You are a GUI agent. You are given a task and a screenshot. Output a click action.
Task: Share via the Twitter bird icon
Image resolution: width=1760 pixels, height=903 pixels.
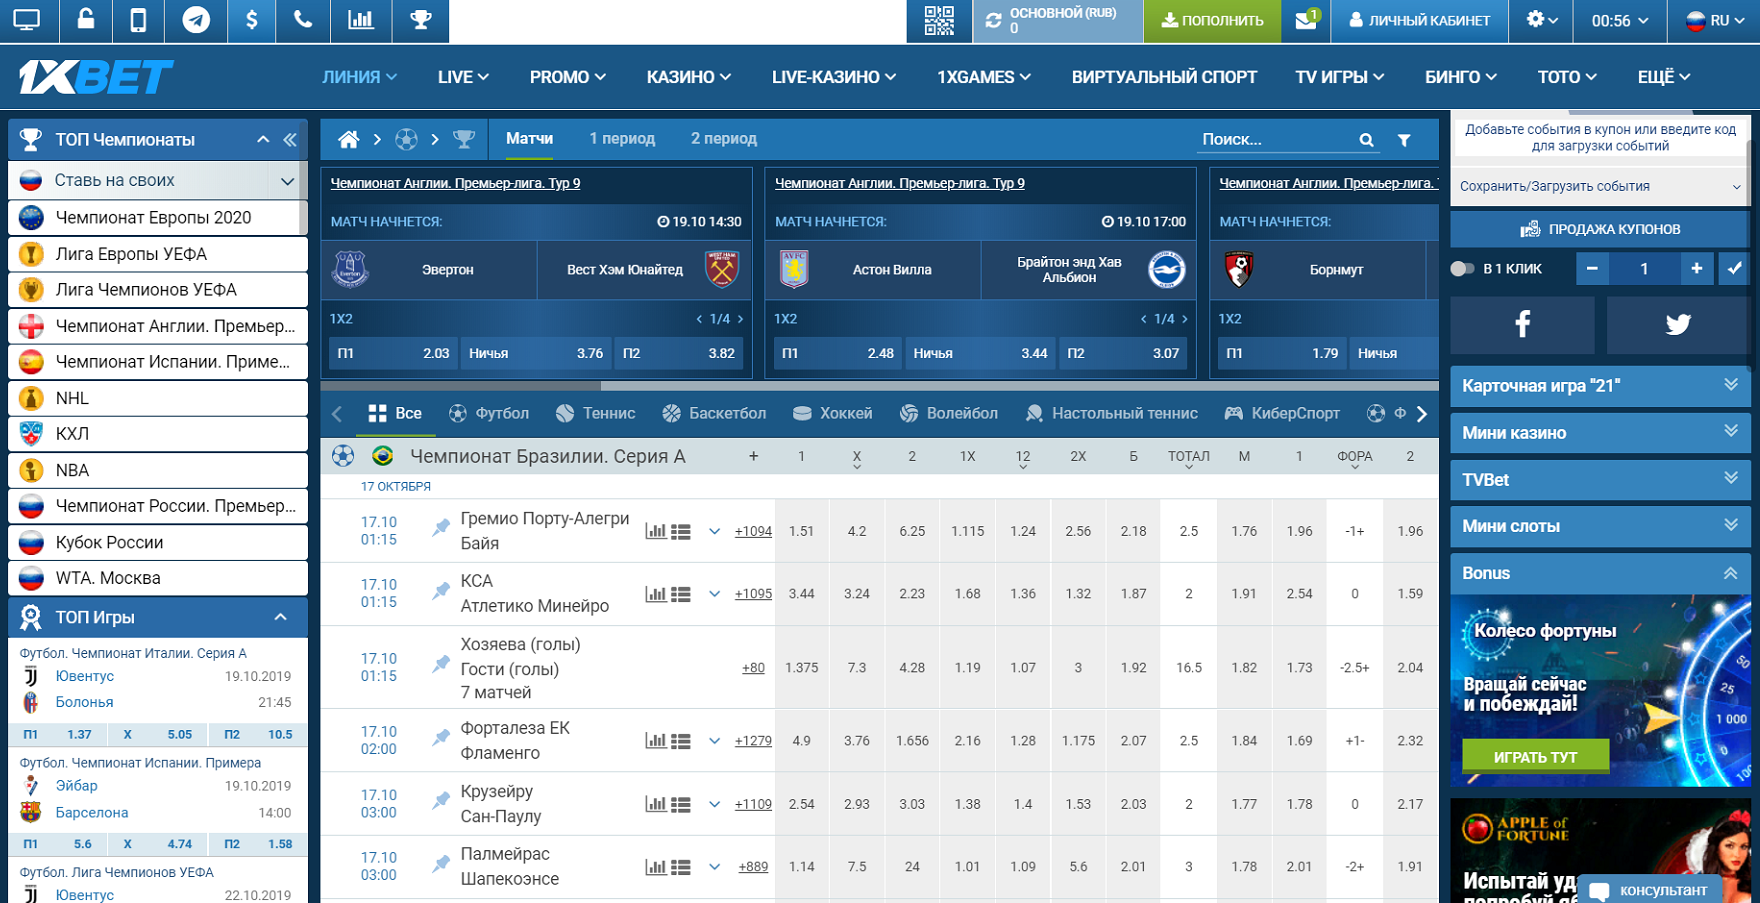point(1678,324)
